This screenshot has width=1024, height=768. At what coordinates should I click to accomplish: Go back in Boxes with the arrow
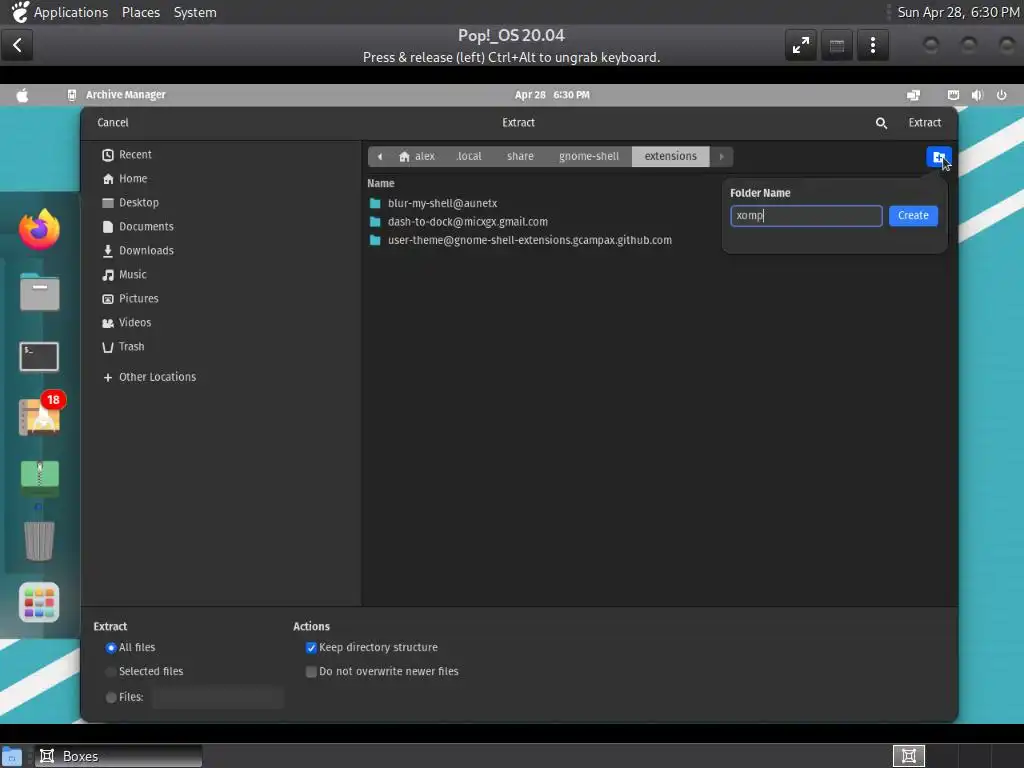[x=17, y=45]
